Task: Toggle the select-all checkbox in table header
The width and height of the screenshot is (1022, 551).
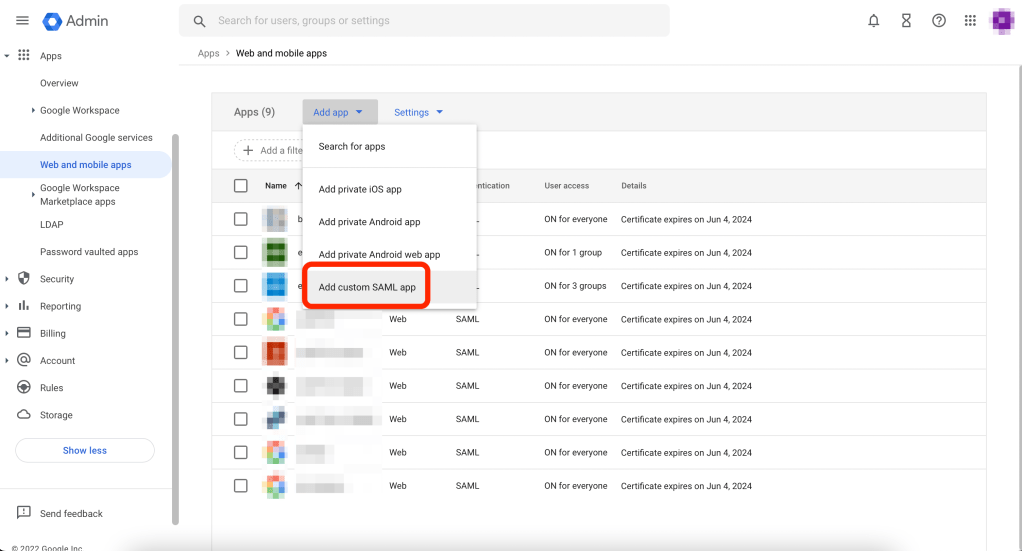Action: click(x=240, y=186)
